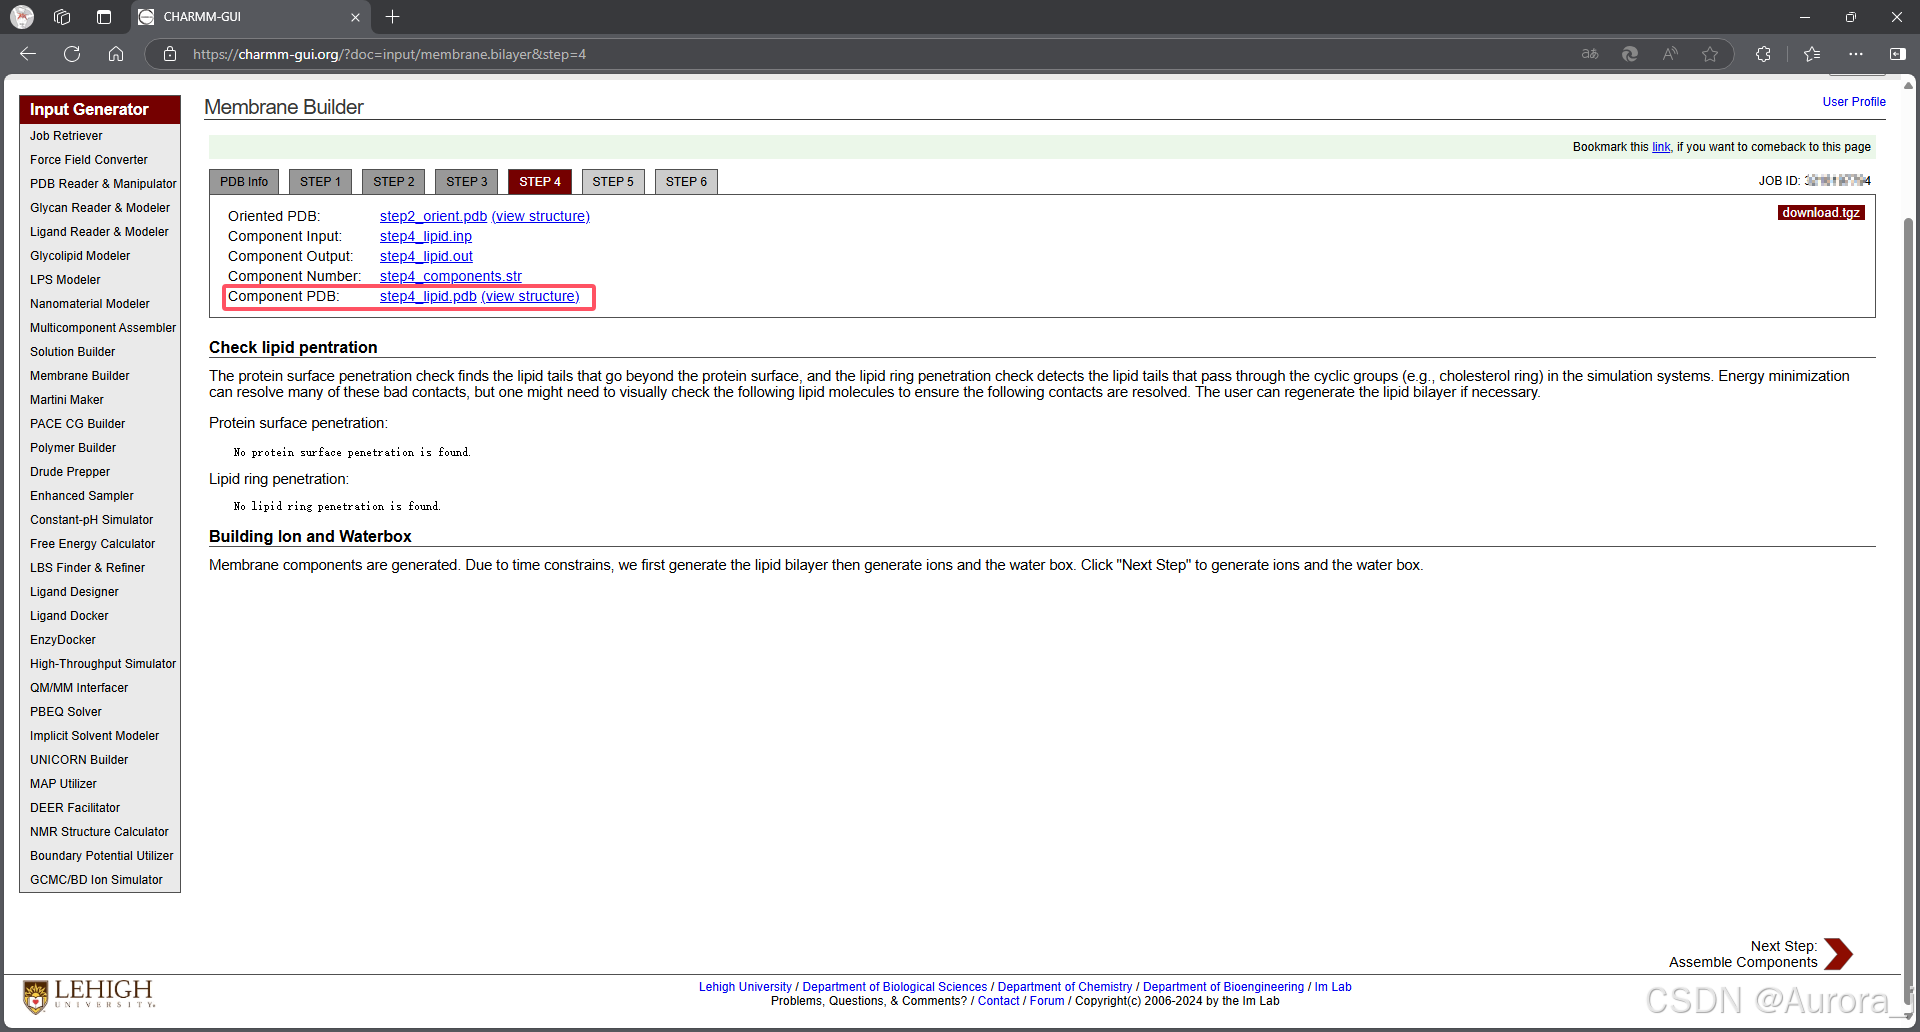Open browser extensions puzzle icon
This screenshot has width=1920, height=1032.
(x=1763, y=54)
